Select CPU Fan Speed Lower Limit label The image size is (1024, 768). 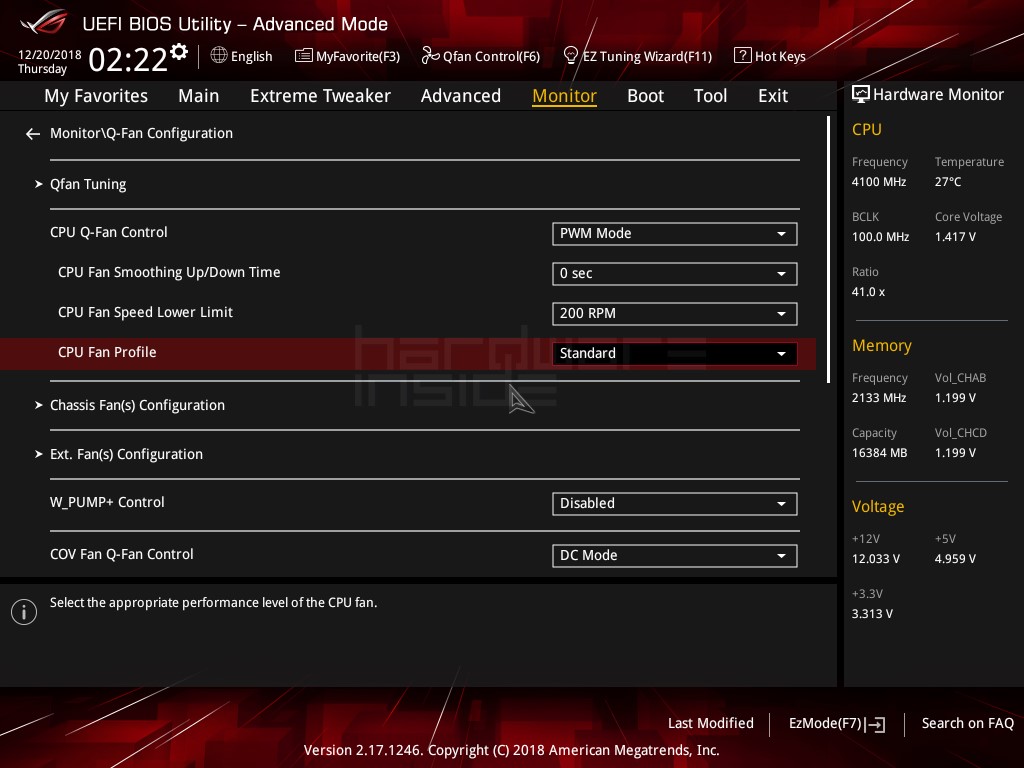coord(145,312)
